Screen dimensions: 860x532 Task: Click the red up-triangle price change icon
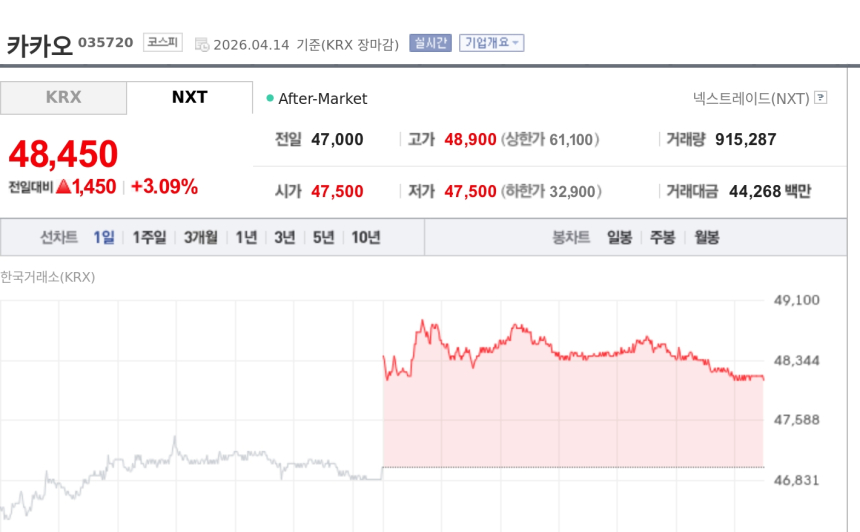[62, 186]
